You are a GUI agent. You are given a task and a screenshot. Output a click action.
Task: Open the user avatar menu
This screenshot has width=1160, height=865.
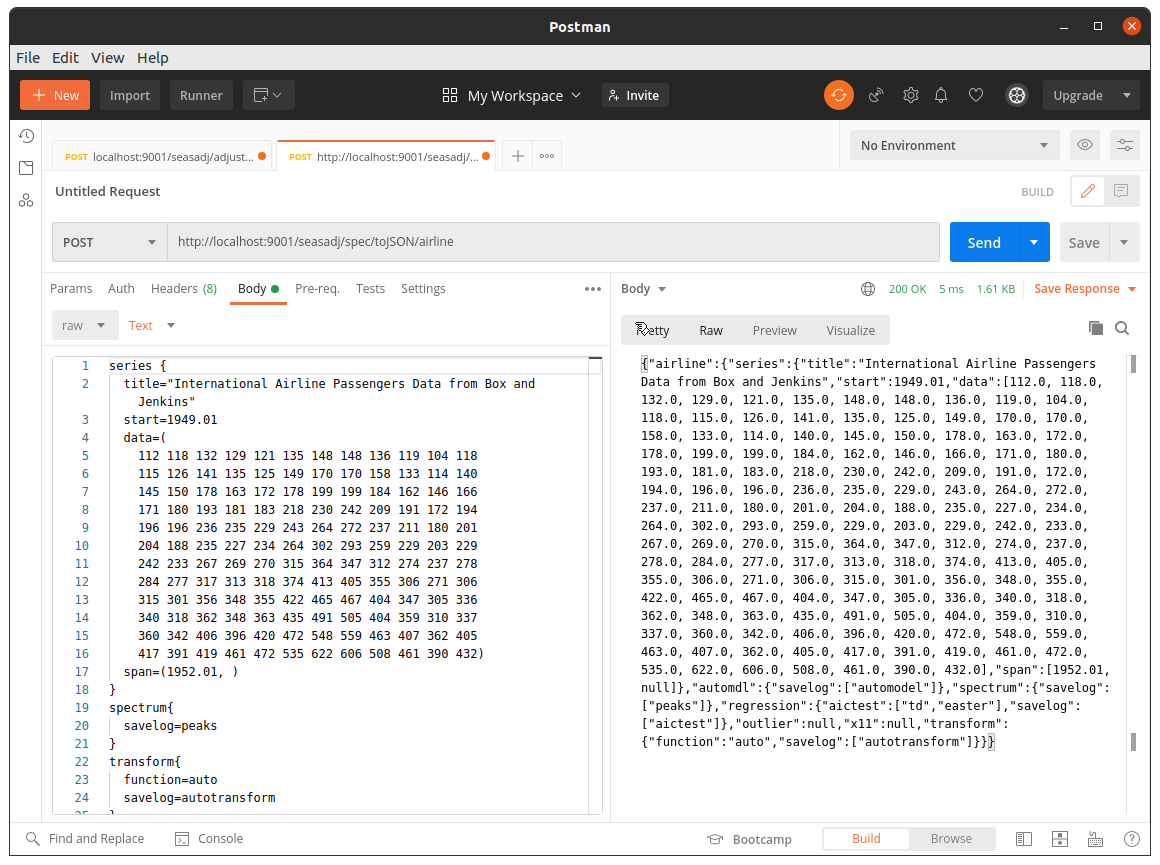point(1017,95)
